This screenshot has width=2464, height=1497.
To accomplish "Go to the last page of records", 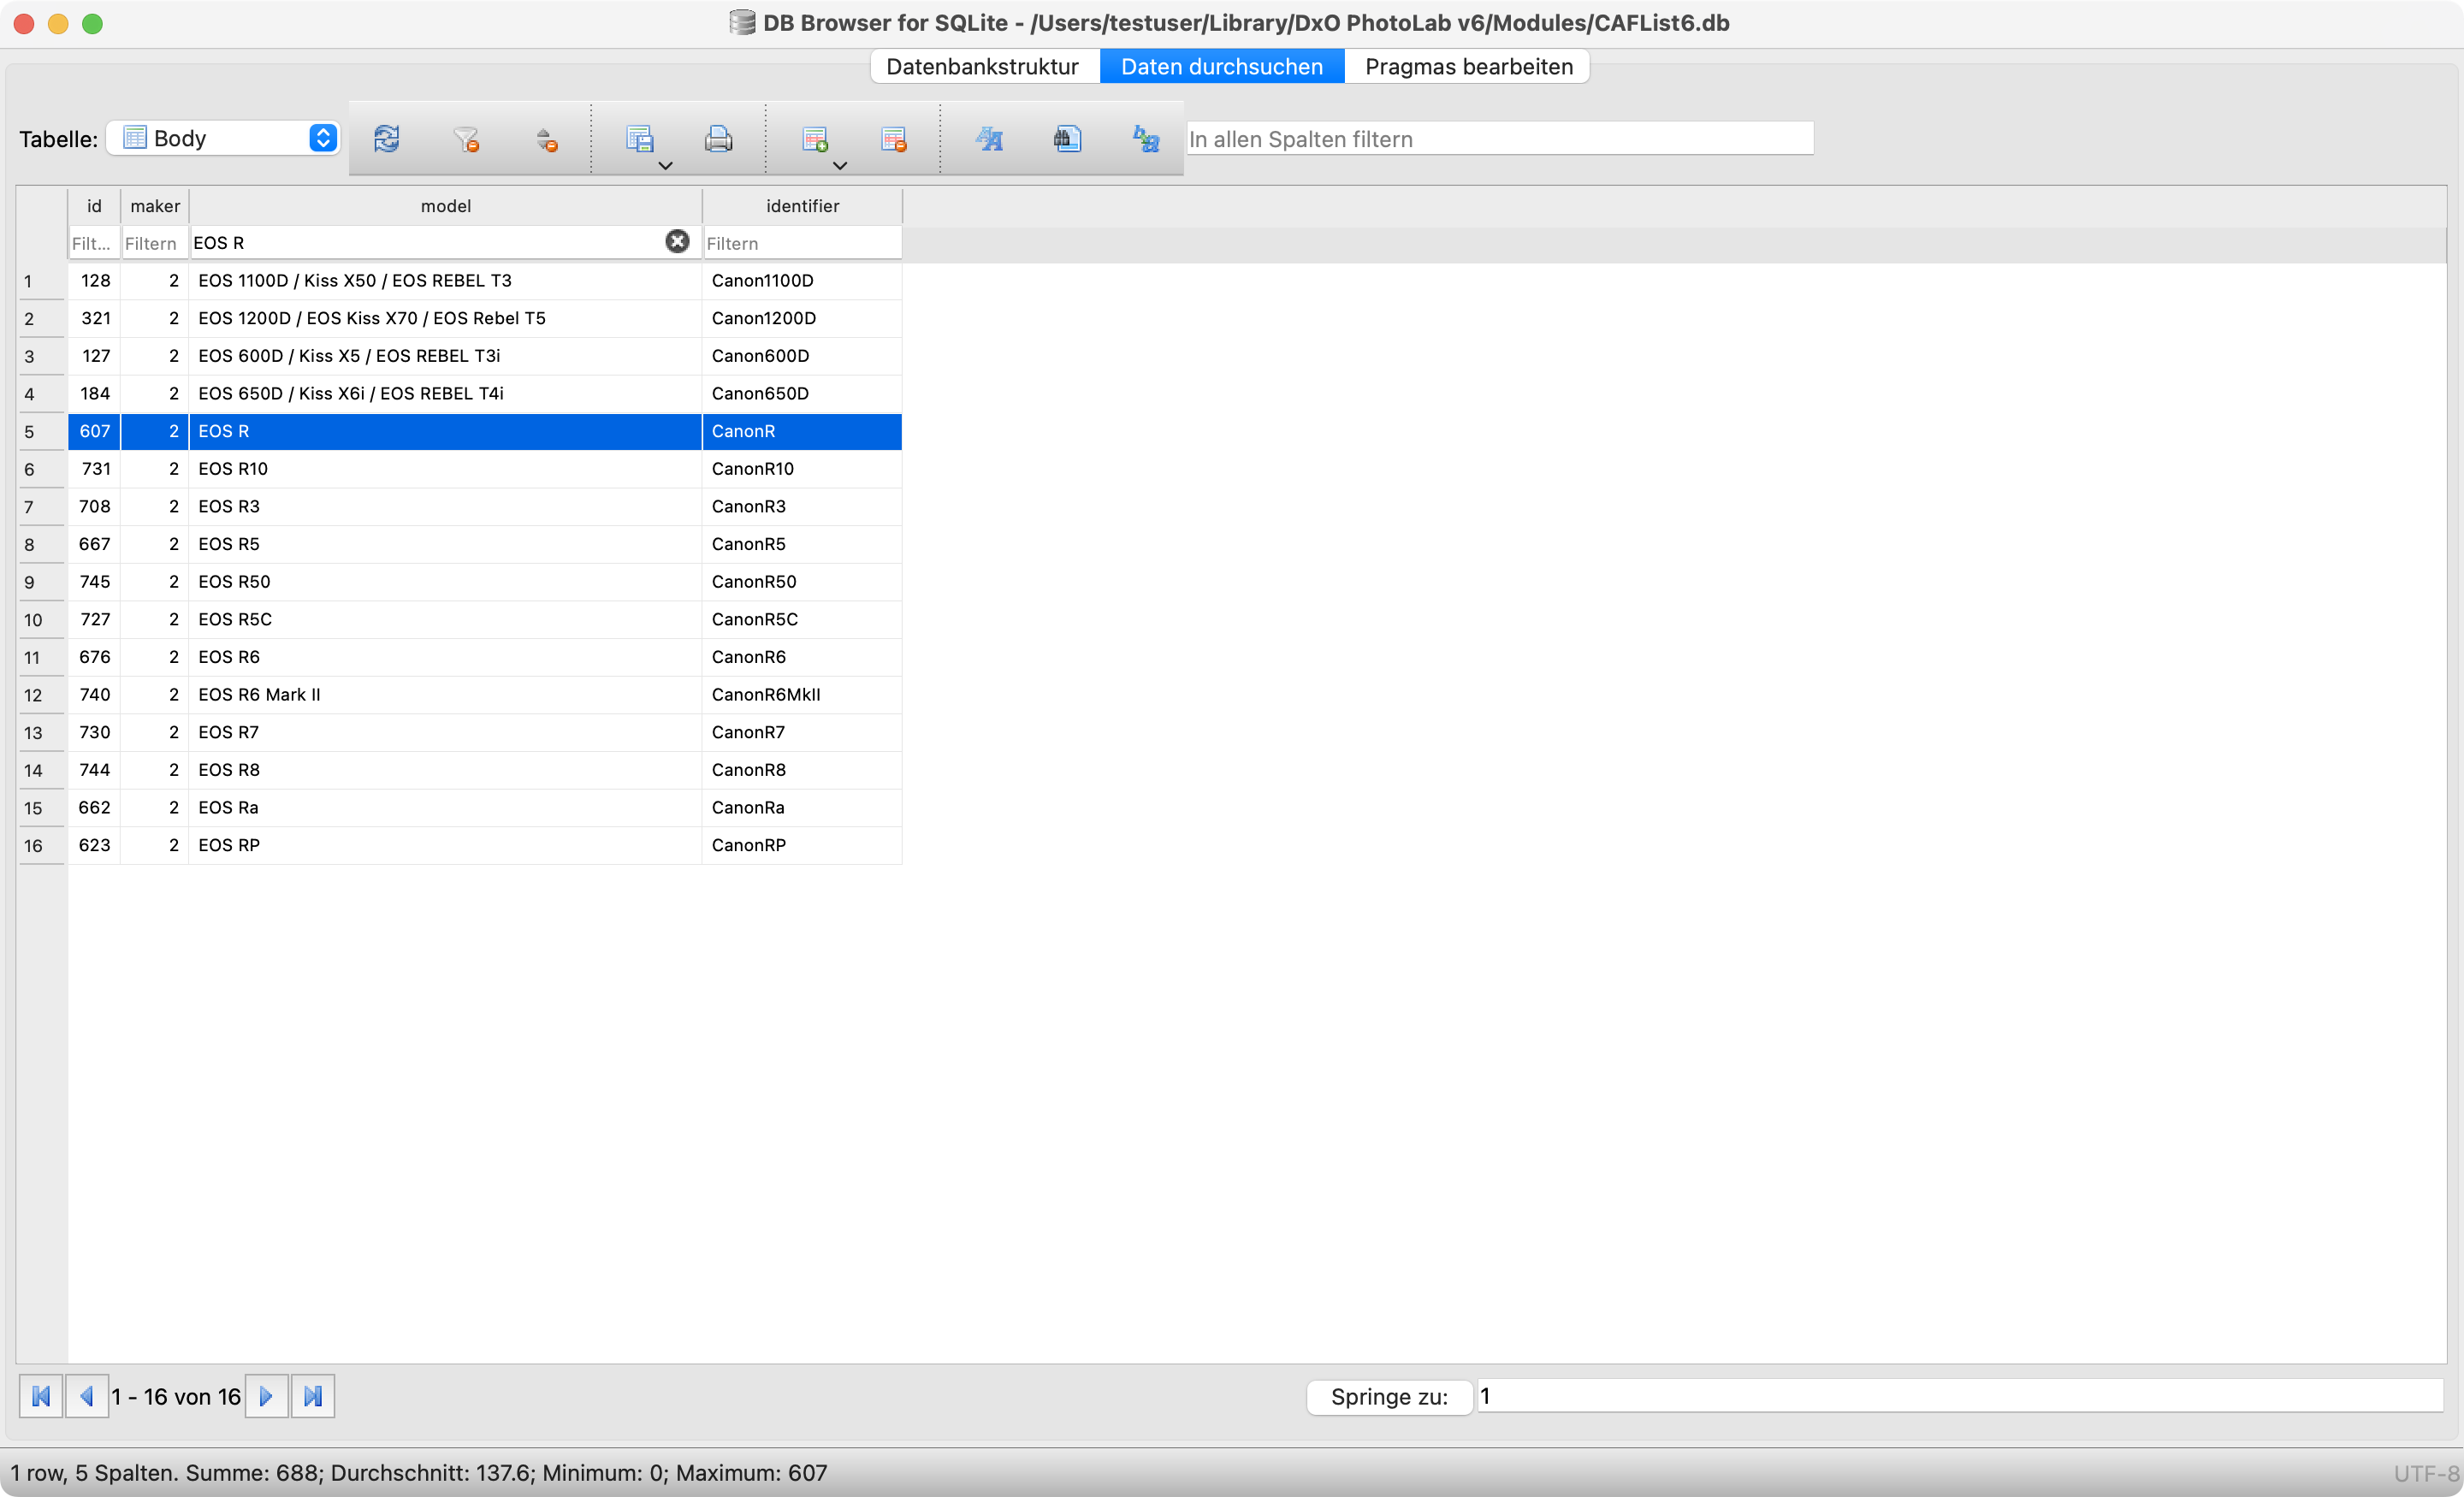I will point(313,1396).
